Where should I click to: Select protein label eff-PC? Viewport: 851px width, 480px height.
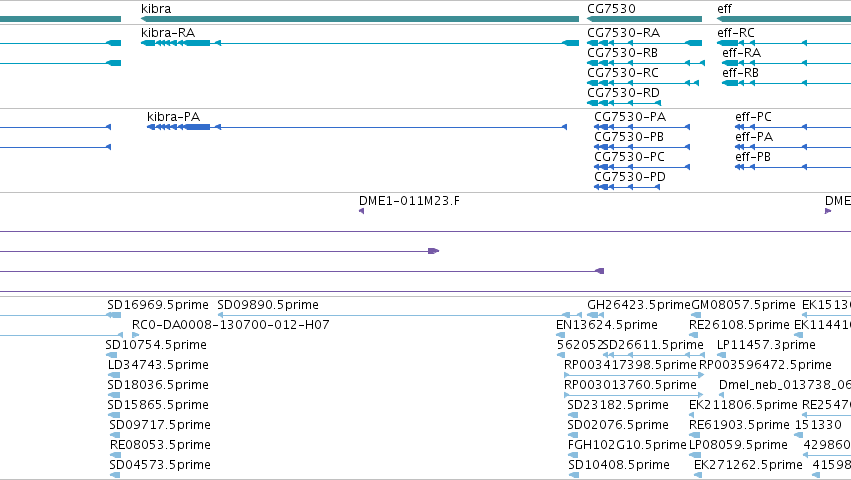753,117
